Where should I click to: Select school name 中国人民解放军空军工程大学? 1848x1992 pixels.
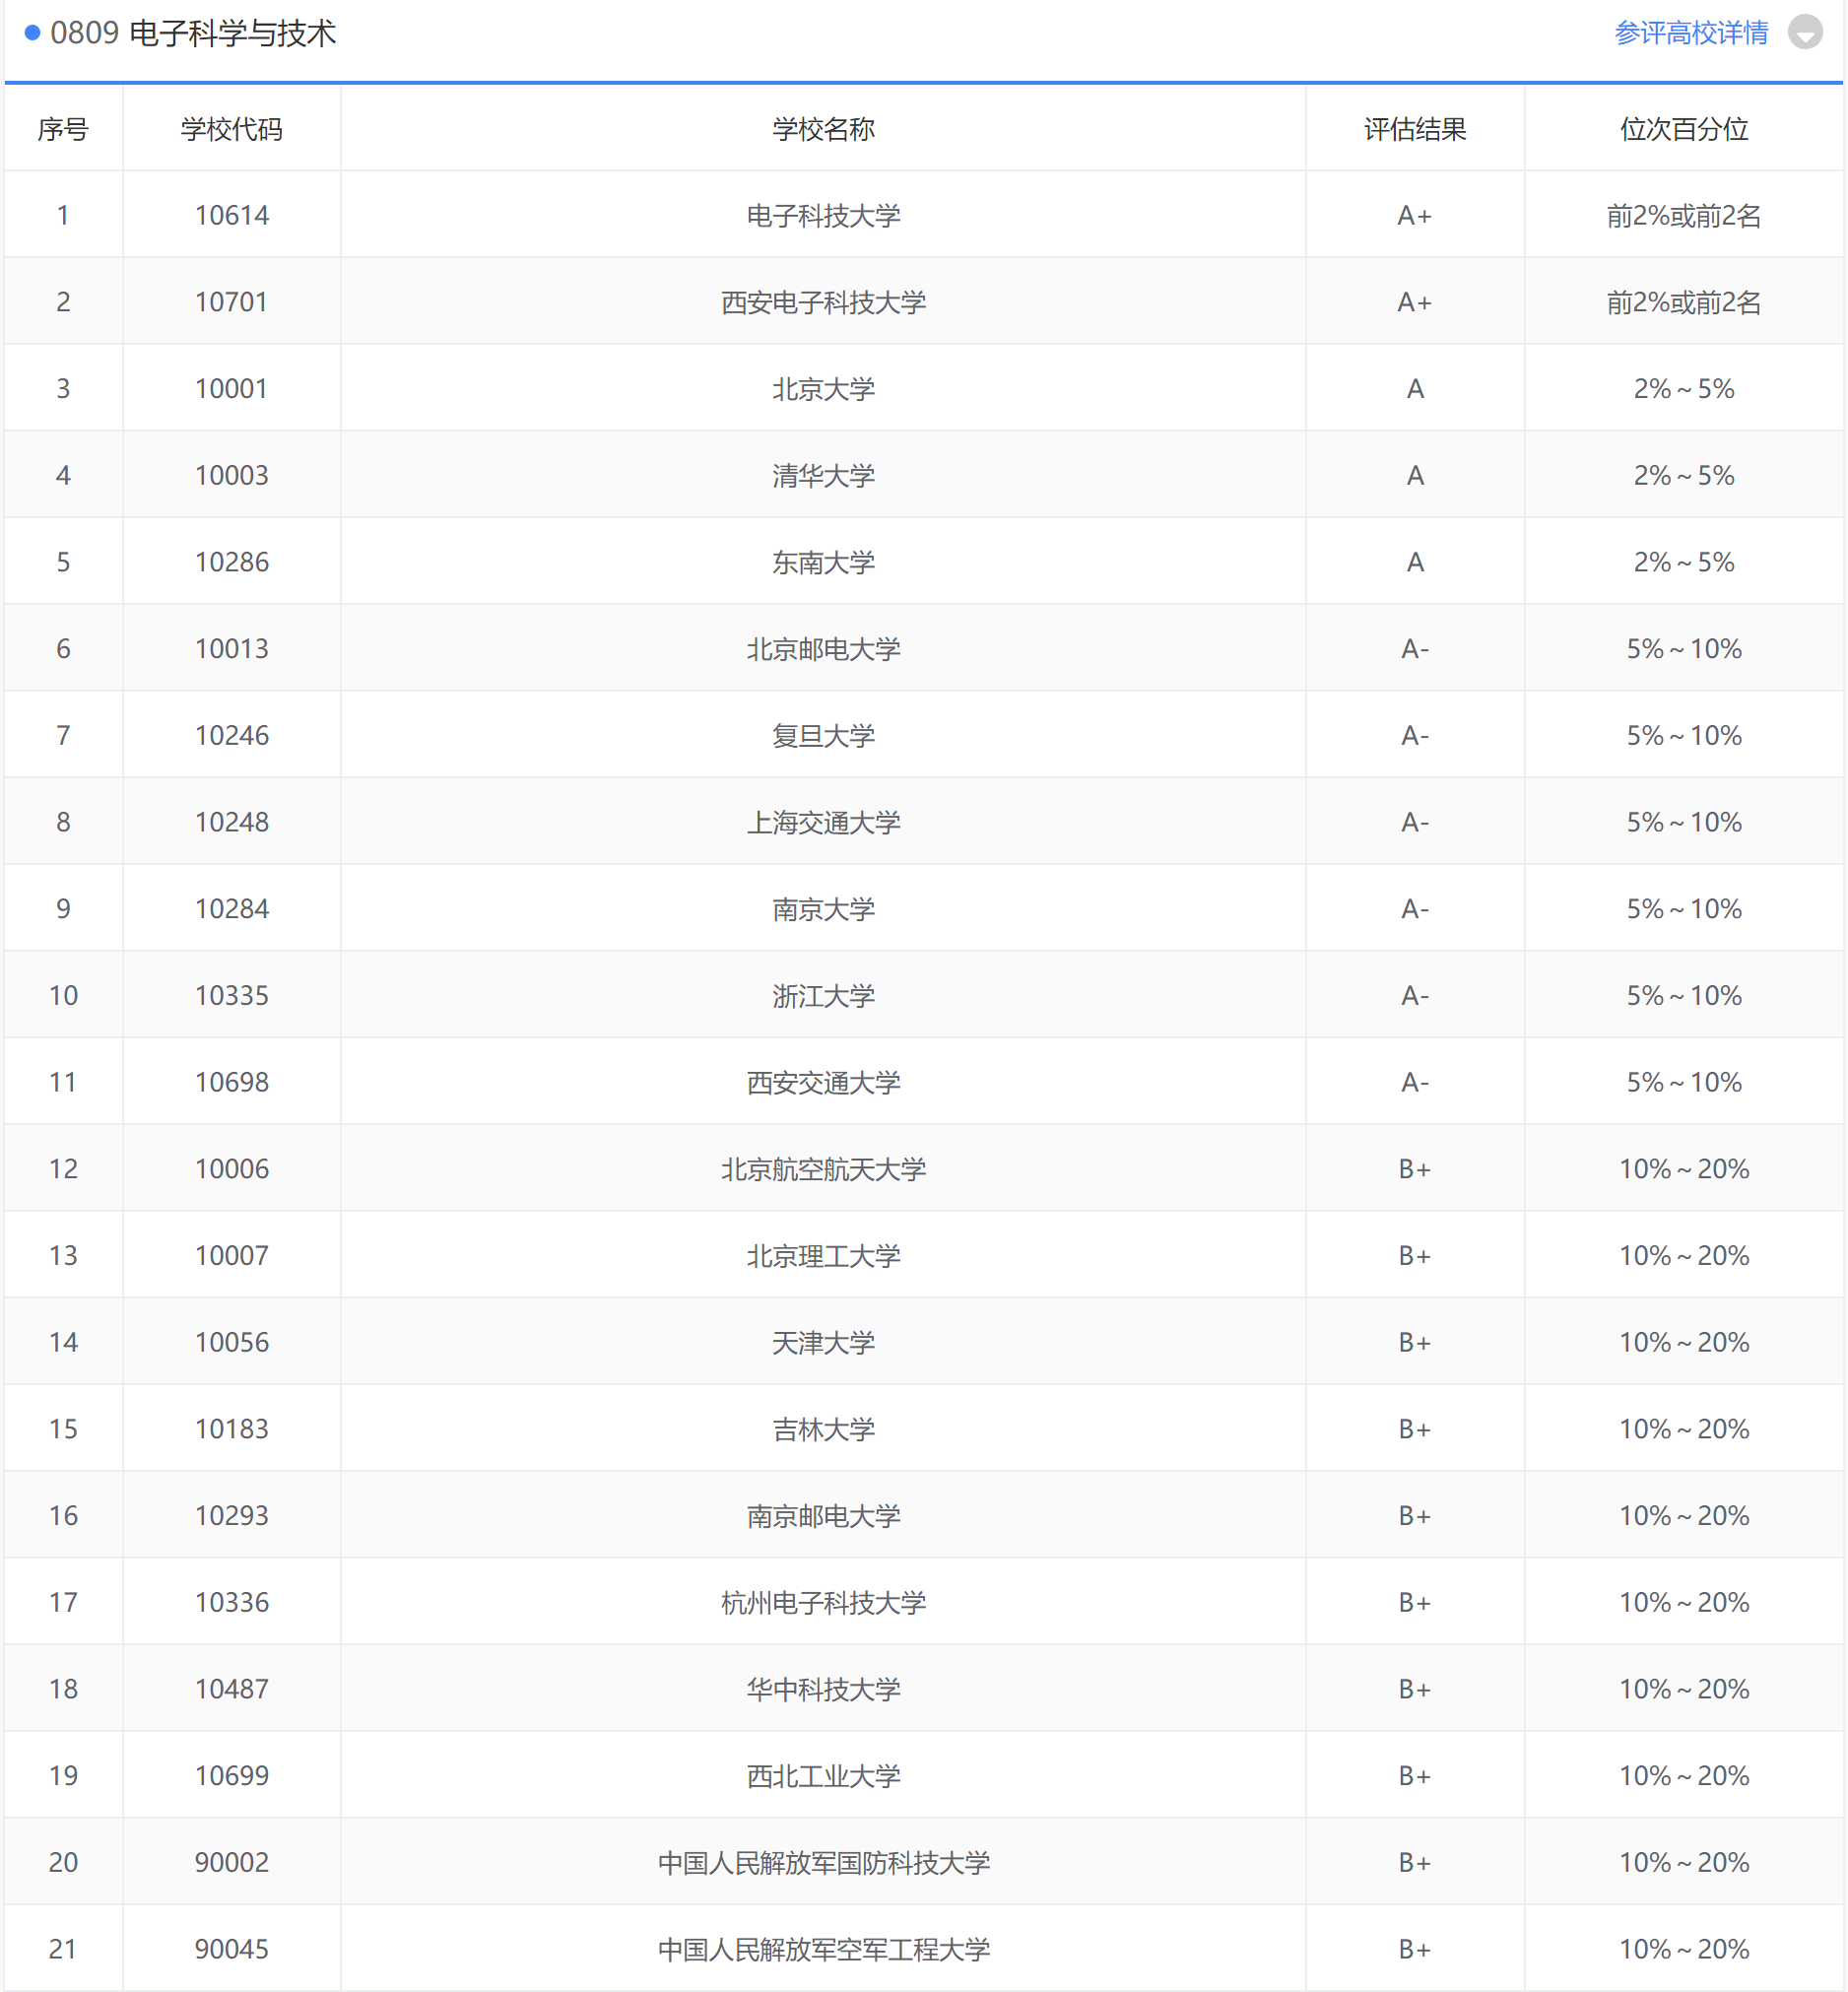(x=823, y=1949)
